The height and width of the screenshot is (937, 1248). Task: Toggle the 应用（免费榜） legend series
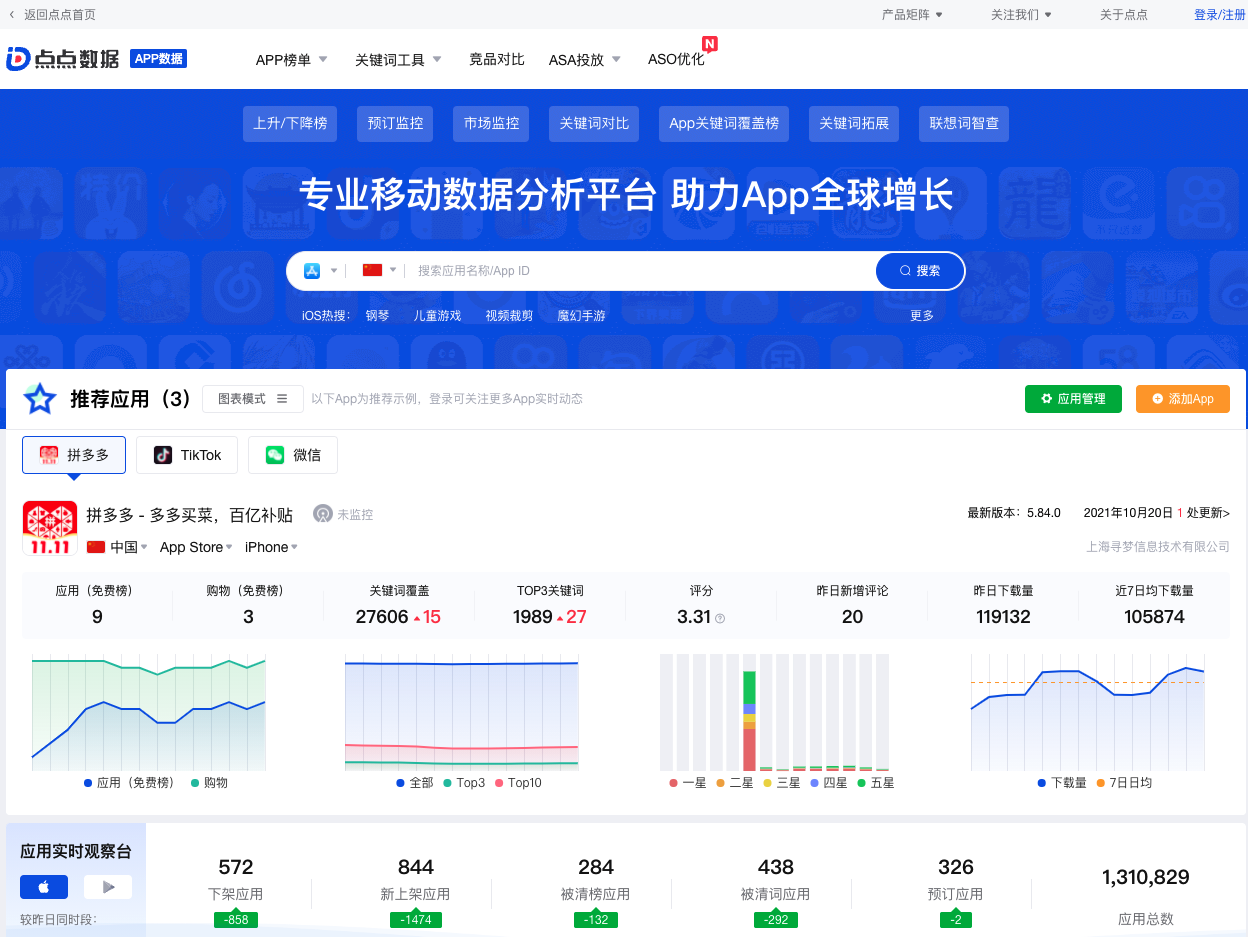[x=129, y=783]
